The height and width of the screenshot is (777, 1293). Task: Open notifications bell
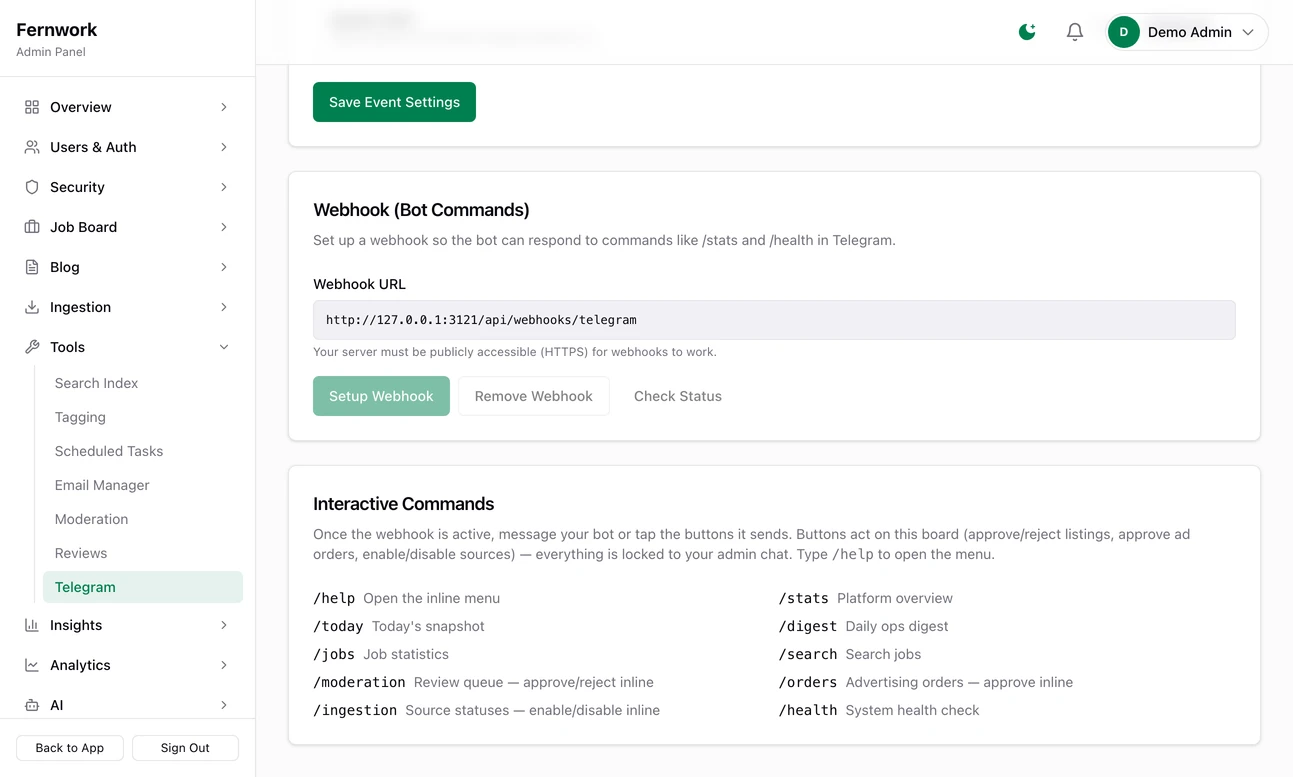1075,32
